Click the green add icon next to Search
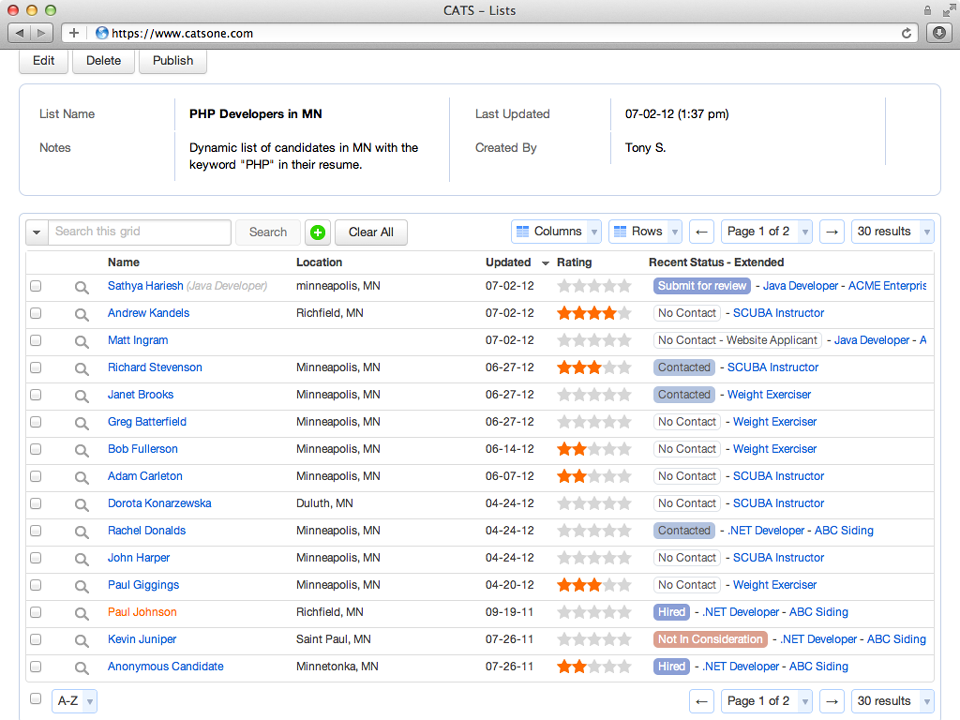960x720 pixels. [317, 231]
